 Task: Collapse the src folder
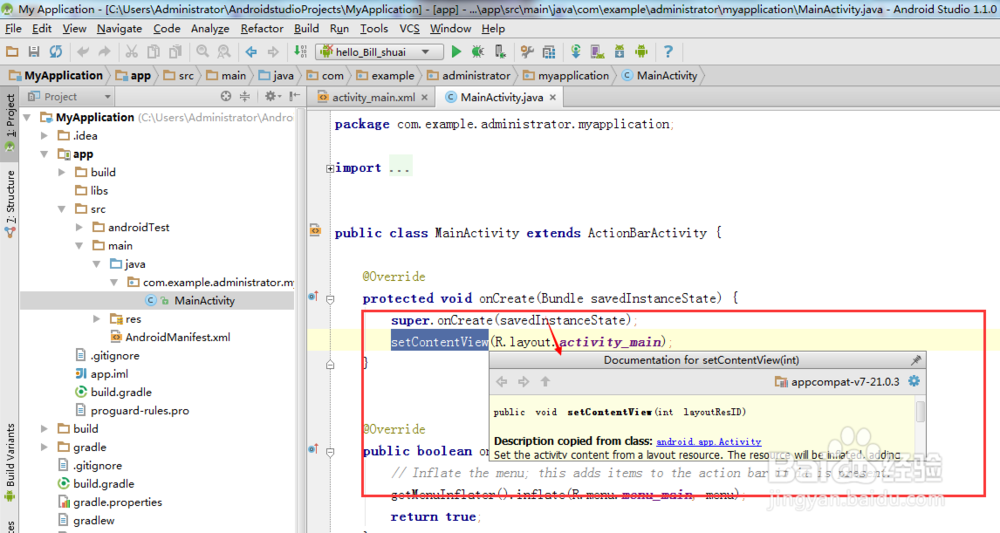[x=61, y=209]
